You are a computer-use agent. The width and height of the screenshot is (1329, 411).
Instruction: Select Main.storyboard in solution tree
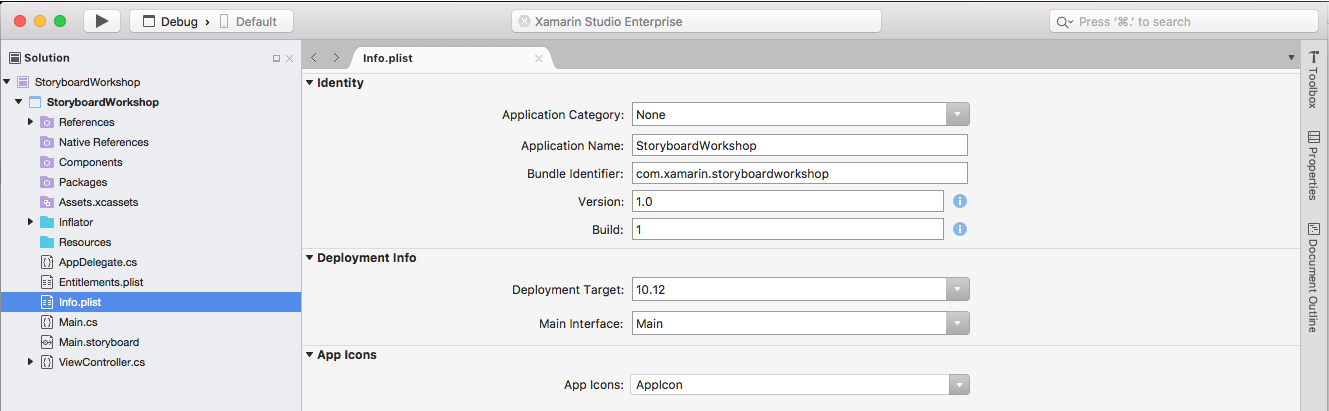point(98,342)
